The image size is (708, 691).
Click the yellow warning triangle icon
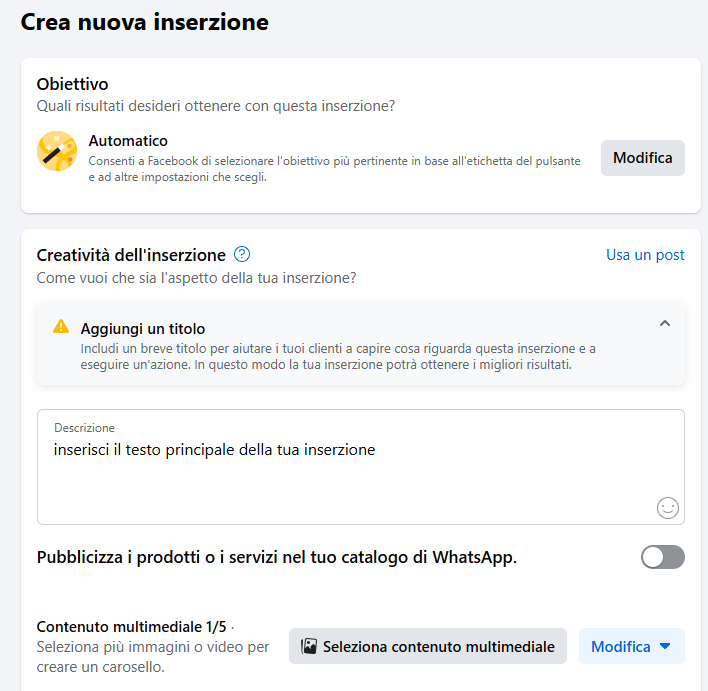[x=61, y=326]
